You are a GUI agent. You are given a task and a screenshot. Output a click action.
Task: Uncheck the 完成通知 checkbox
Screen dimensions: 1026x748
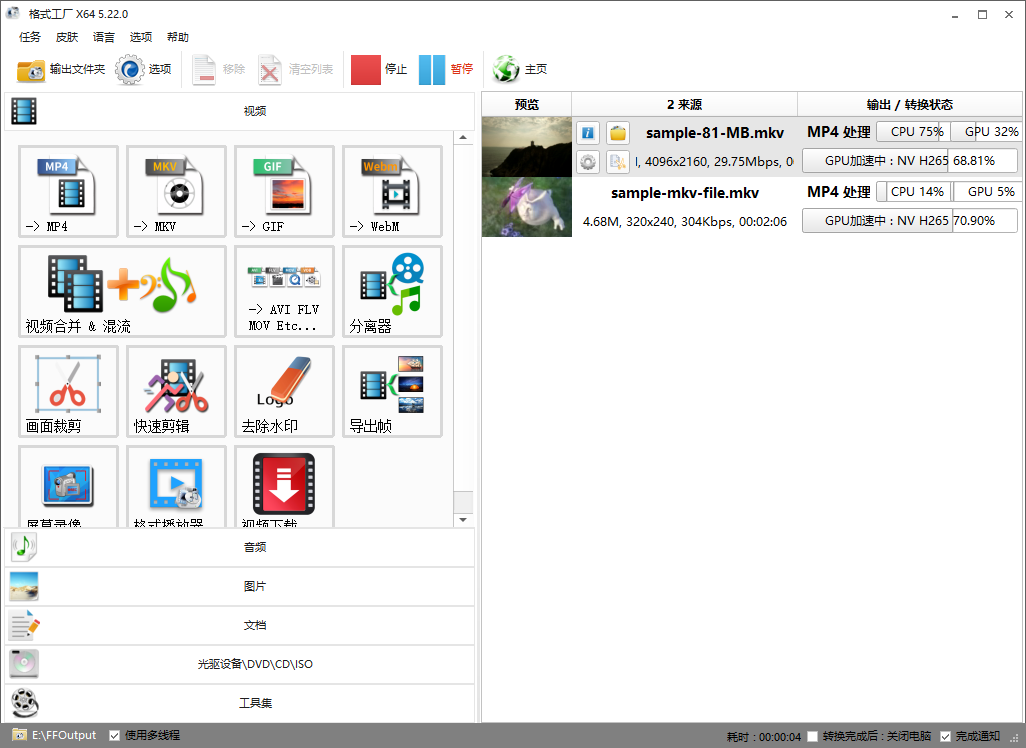945,736
